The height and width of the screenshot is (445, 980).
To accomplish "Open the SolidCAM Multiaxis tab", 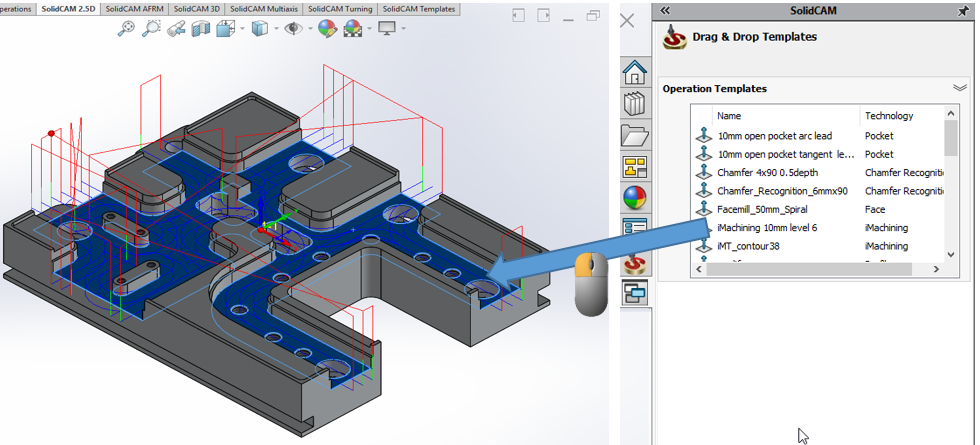I will (264, 9).
